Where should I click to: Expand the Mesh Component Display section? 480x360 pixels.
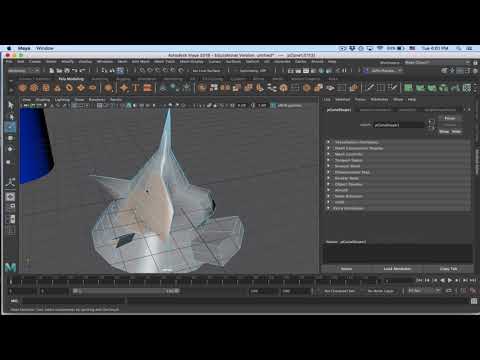click(399, 148)
